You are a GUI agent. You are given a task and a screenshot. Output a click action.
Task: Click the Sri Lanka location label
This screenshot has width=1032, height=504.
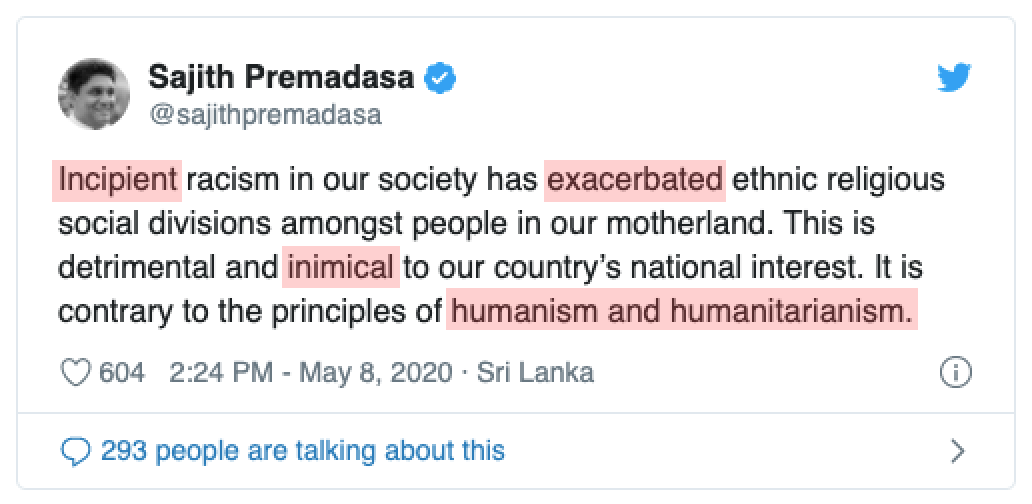tap(535, 373)
